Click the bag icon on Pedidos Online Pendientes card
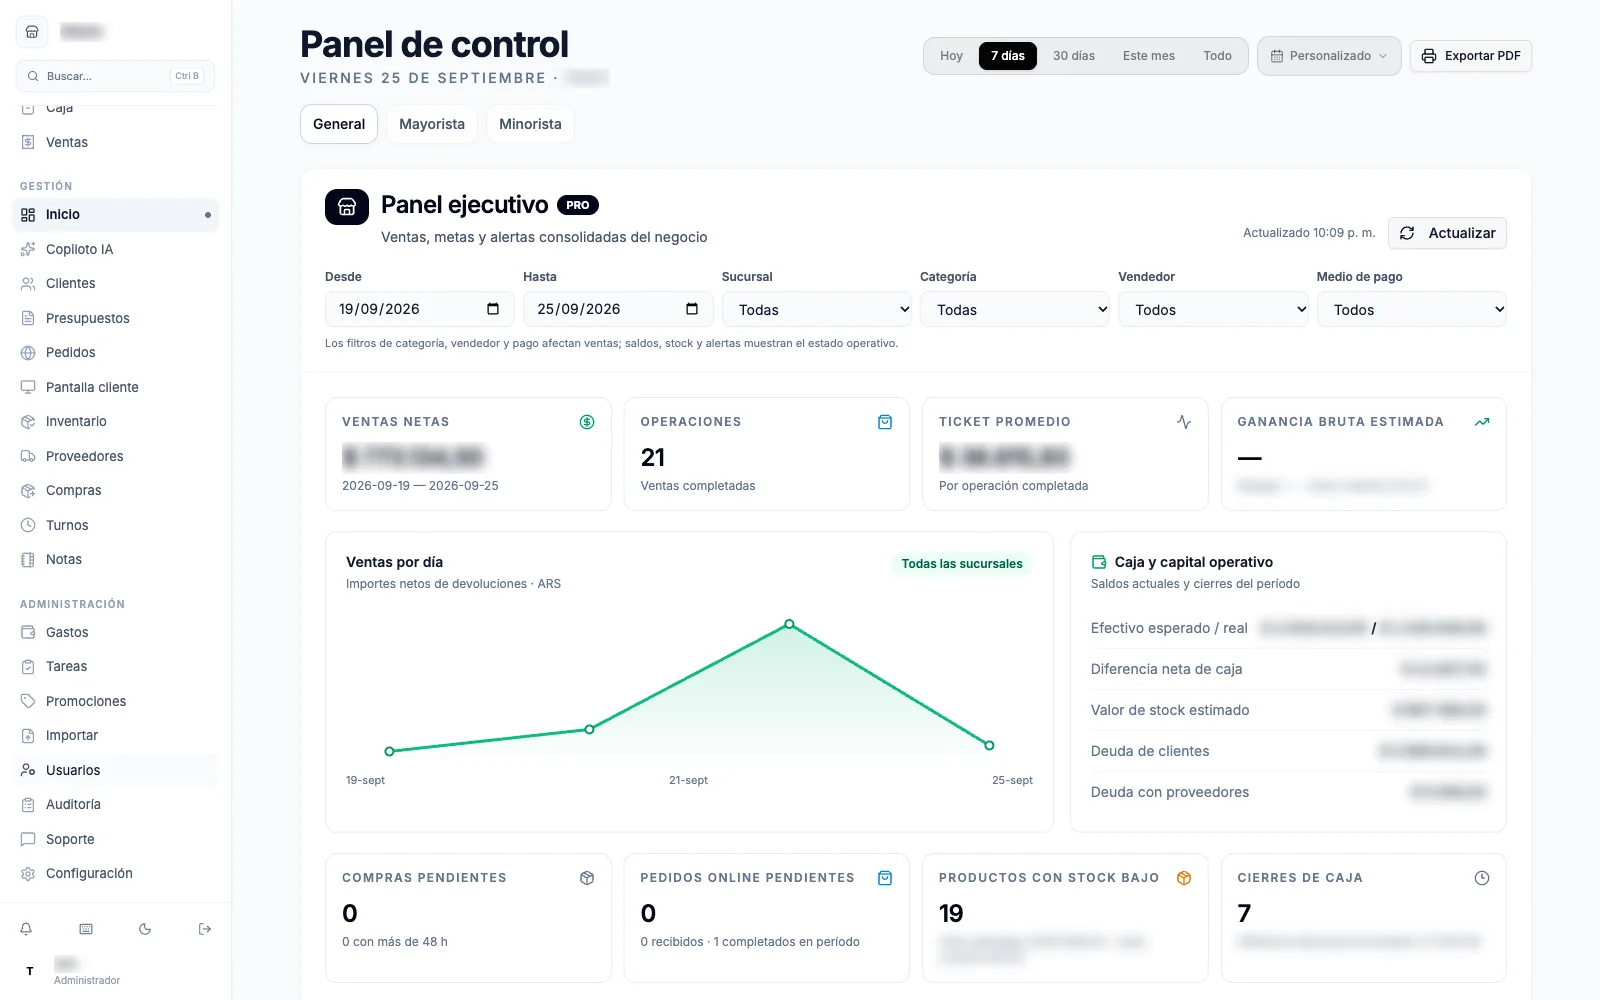 [x=885, y=878]
